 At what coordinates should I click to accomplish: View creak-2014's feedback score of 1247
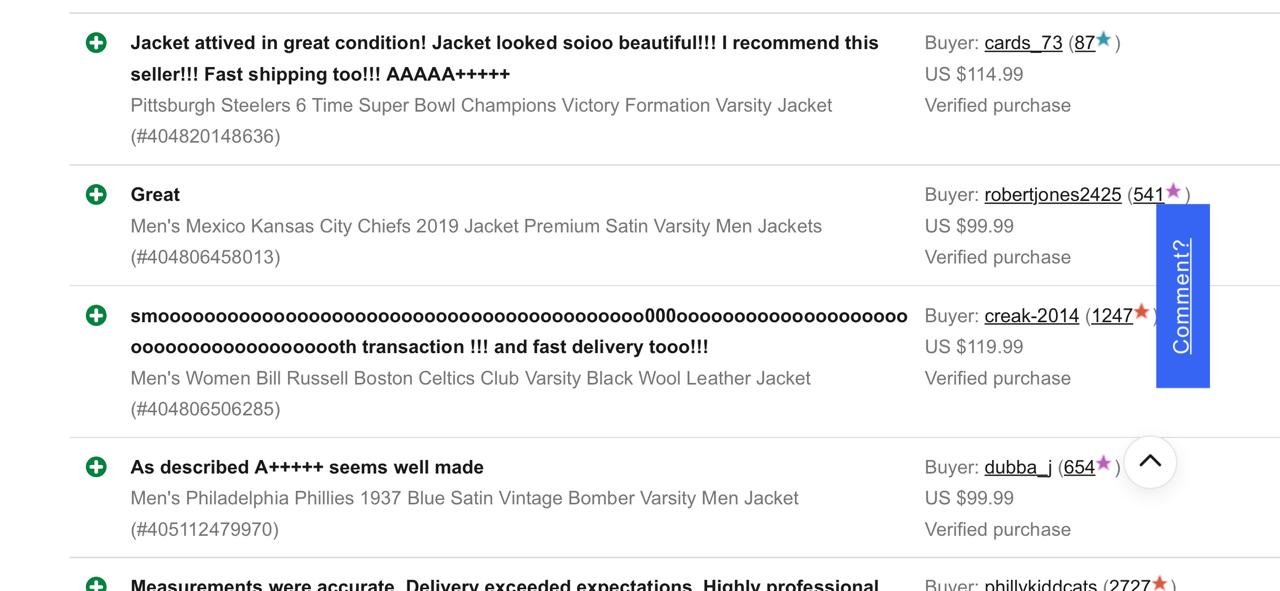[1113, 315]
